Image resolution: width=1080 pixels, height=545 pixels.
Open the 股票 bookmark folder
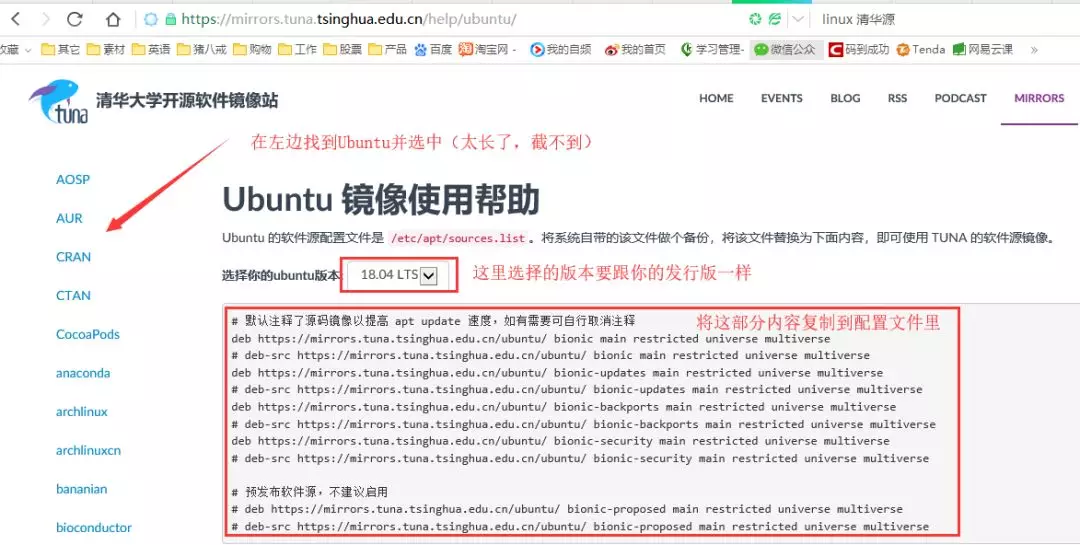pyautogui.click(x=342, y=50)
